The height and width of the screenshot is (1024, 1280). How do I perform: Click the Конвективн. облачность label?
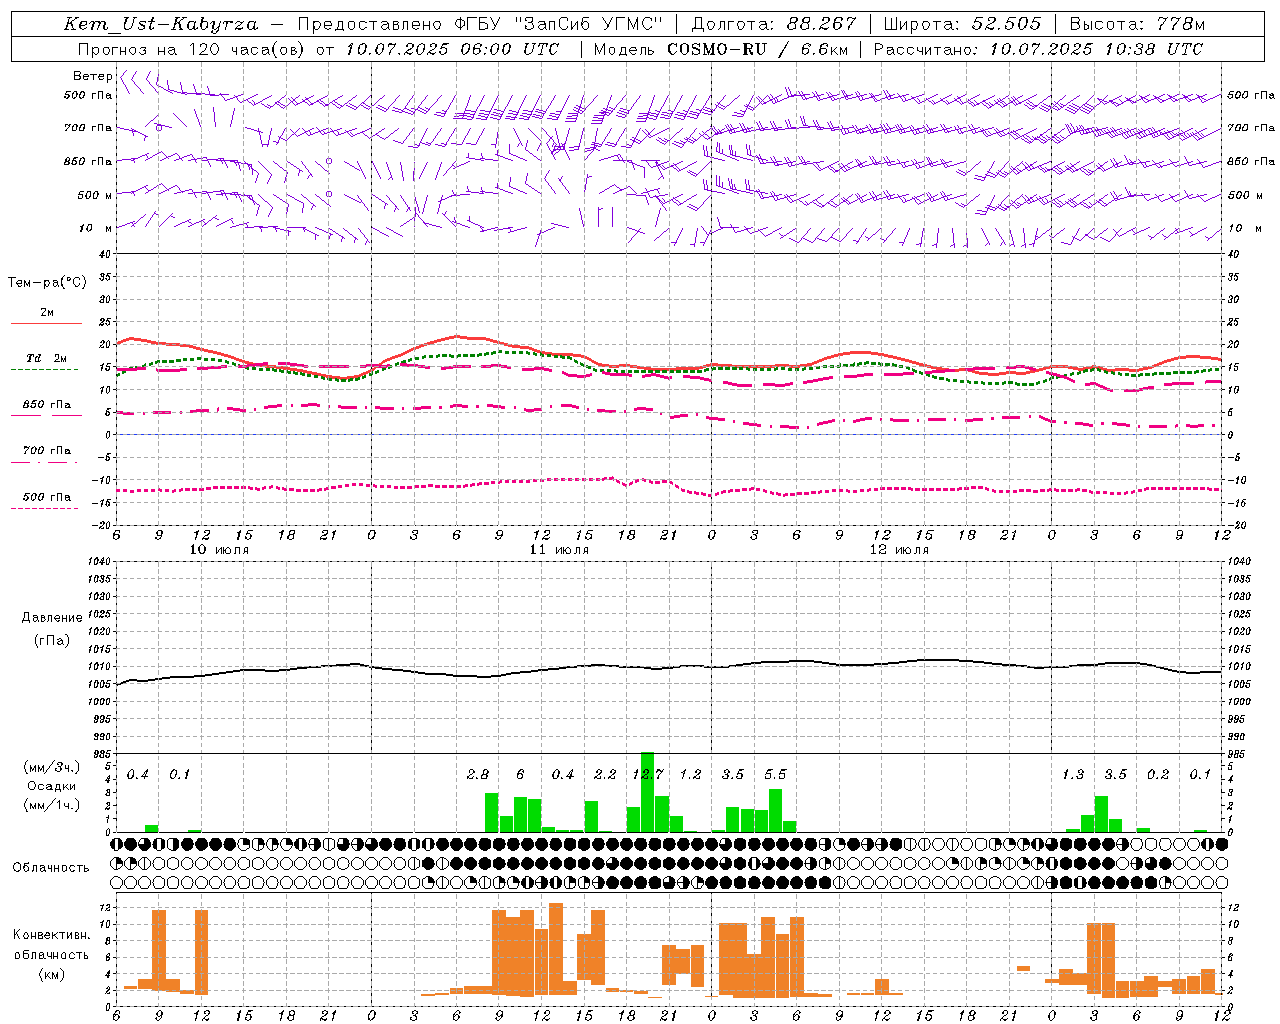tap(51, 945)
